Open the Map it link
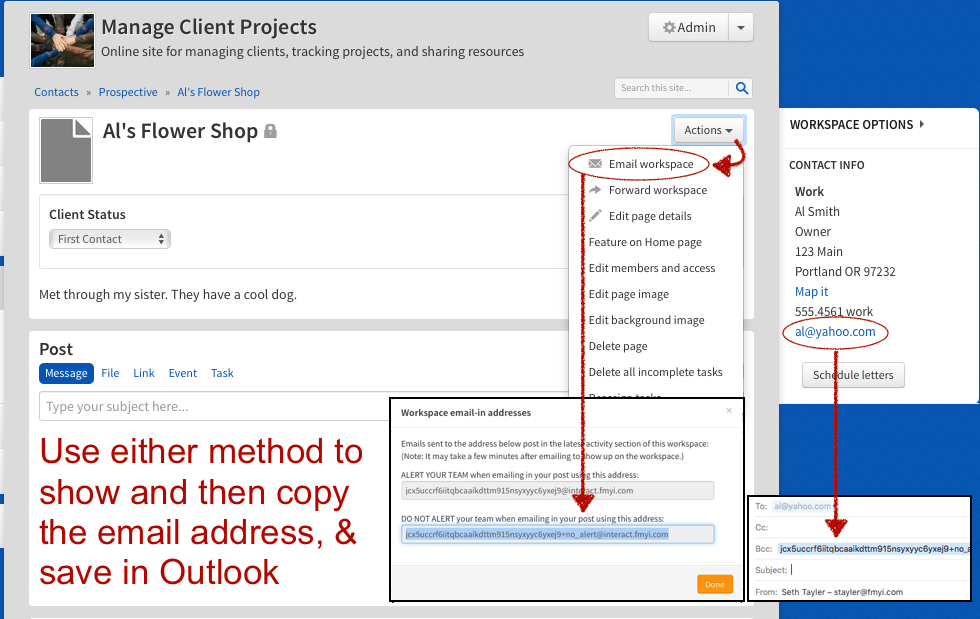980x619 pixels. click(x=811, y=291)
